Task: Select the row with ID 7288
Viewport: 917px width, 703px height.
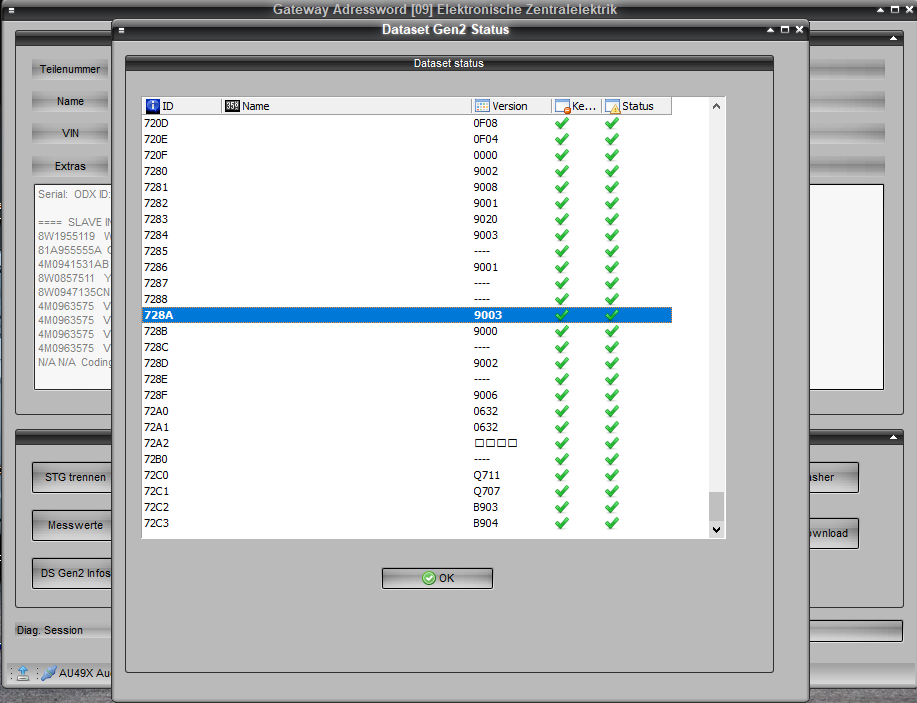Action: pyautogui.click(x=406, y=299)
